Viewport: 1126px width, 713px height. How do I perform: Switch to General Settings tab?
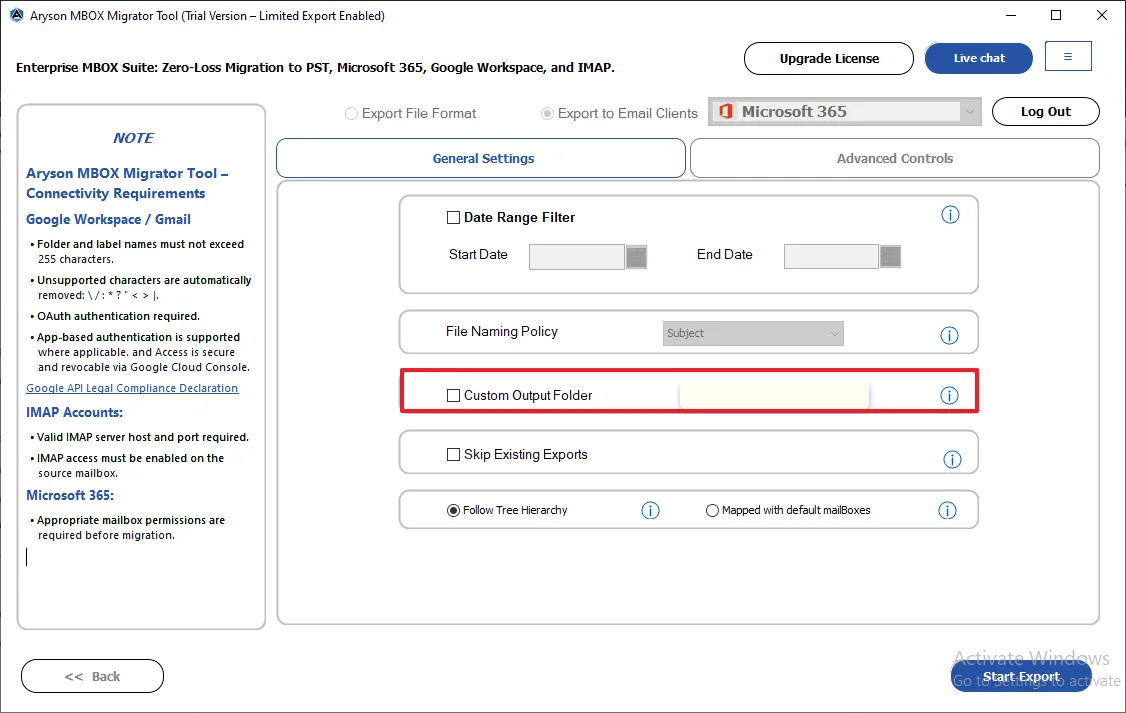[x=481, y=158]
